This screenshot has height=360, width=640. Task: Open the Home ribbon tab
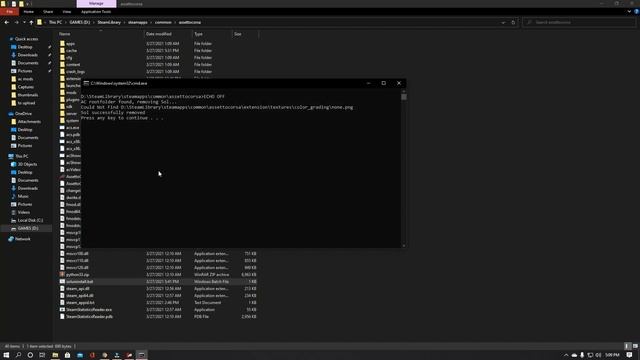pos(29,12)
